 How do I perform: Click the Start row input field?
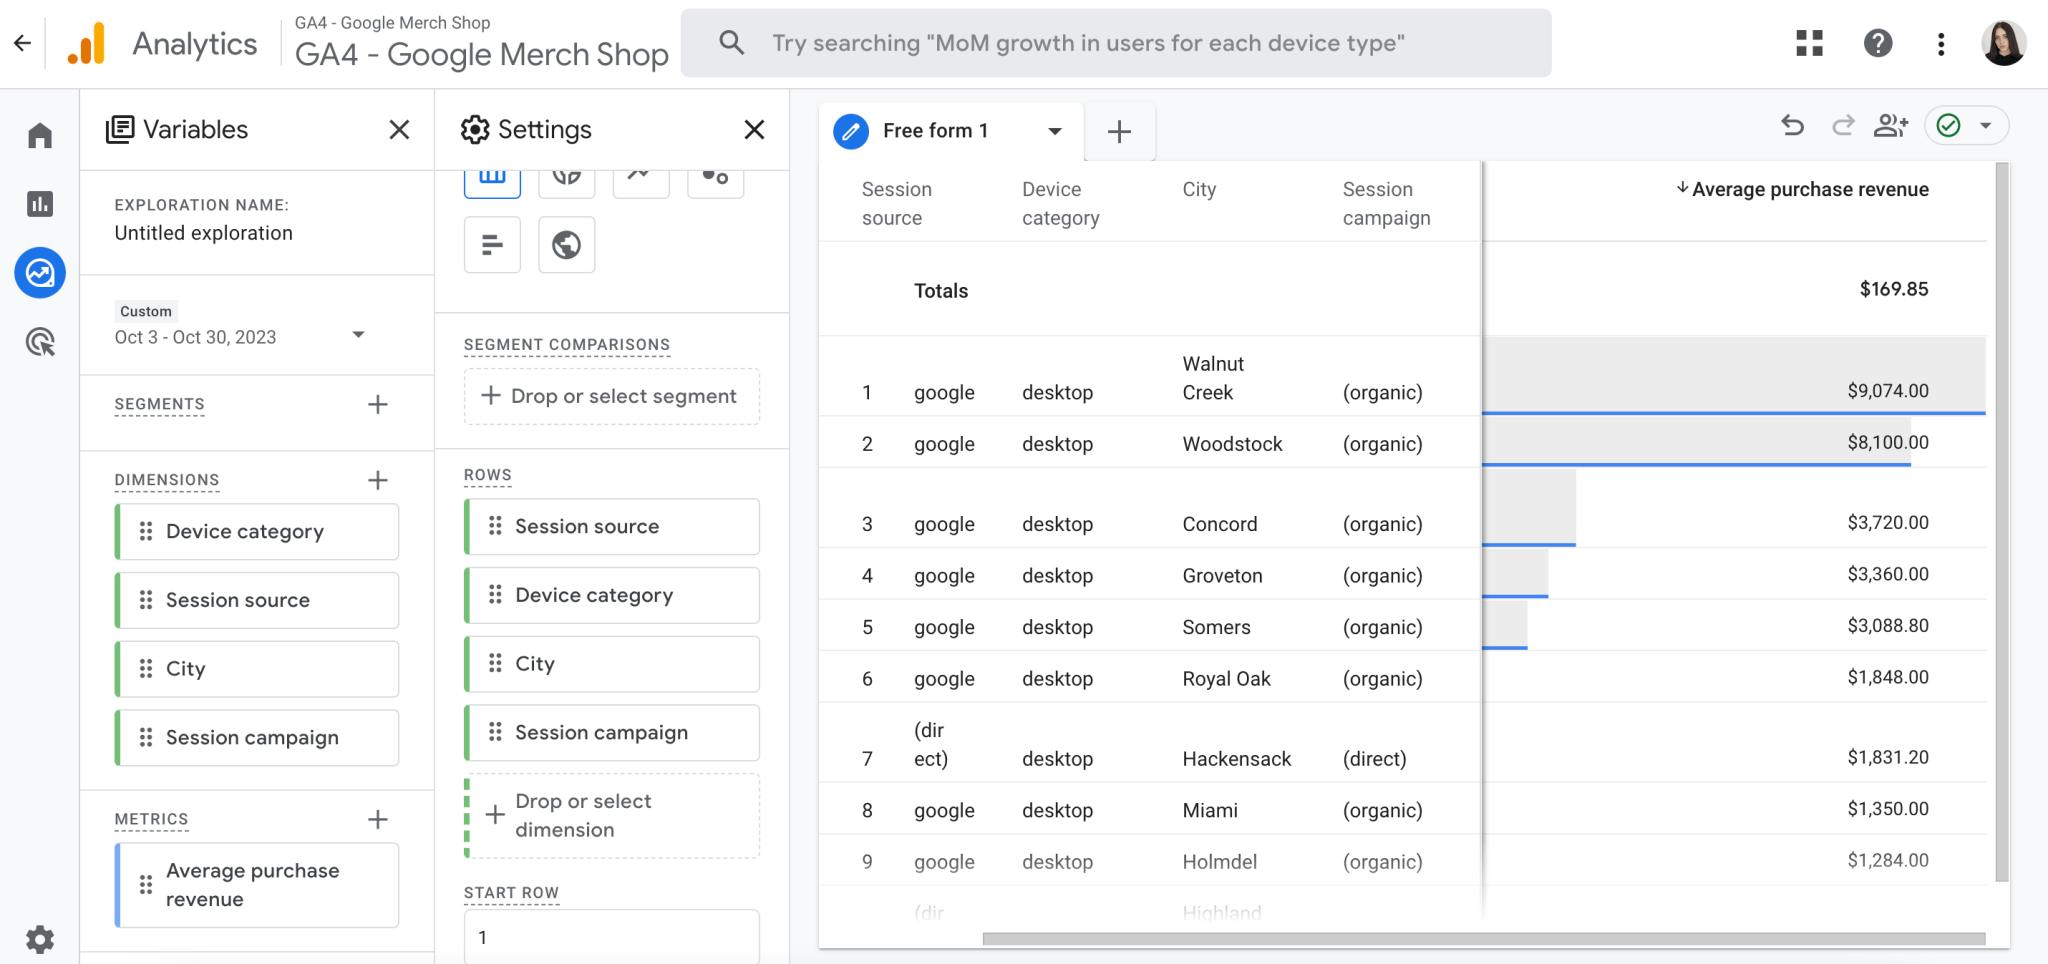(x=611, y=936)
